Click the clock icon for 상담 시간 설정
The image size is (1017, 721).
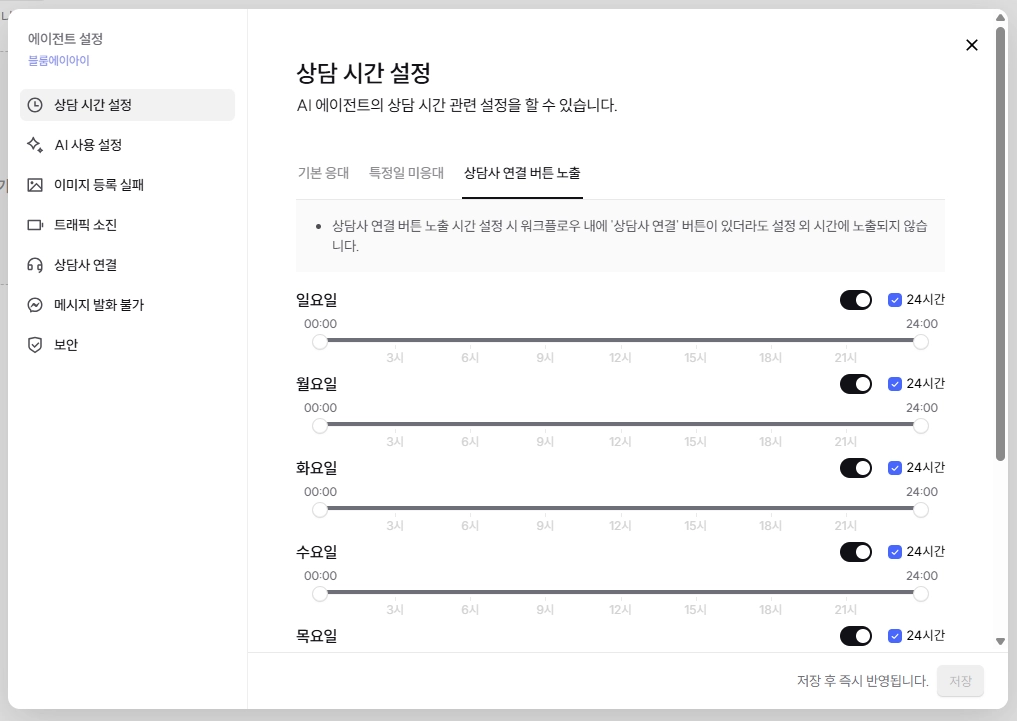[x=35, y=105]
